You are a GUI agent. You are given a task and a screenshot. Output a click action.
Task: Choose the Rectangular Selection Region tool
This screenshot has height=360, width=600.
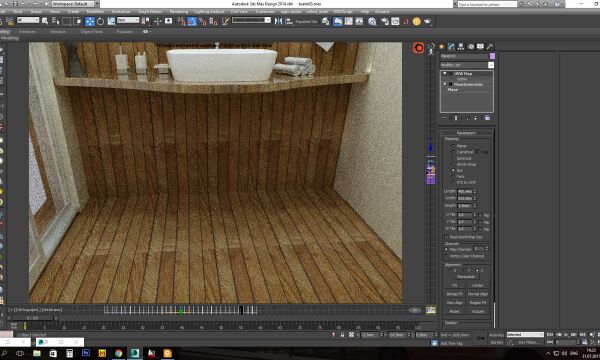pyautogui.click(x=67, y=21)
